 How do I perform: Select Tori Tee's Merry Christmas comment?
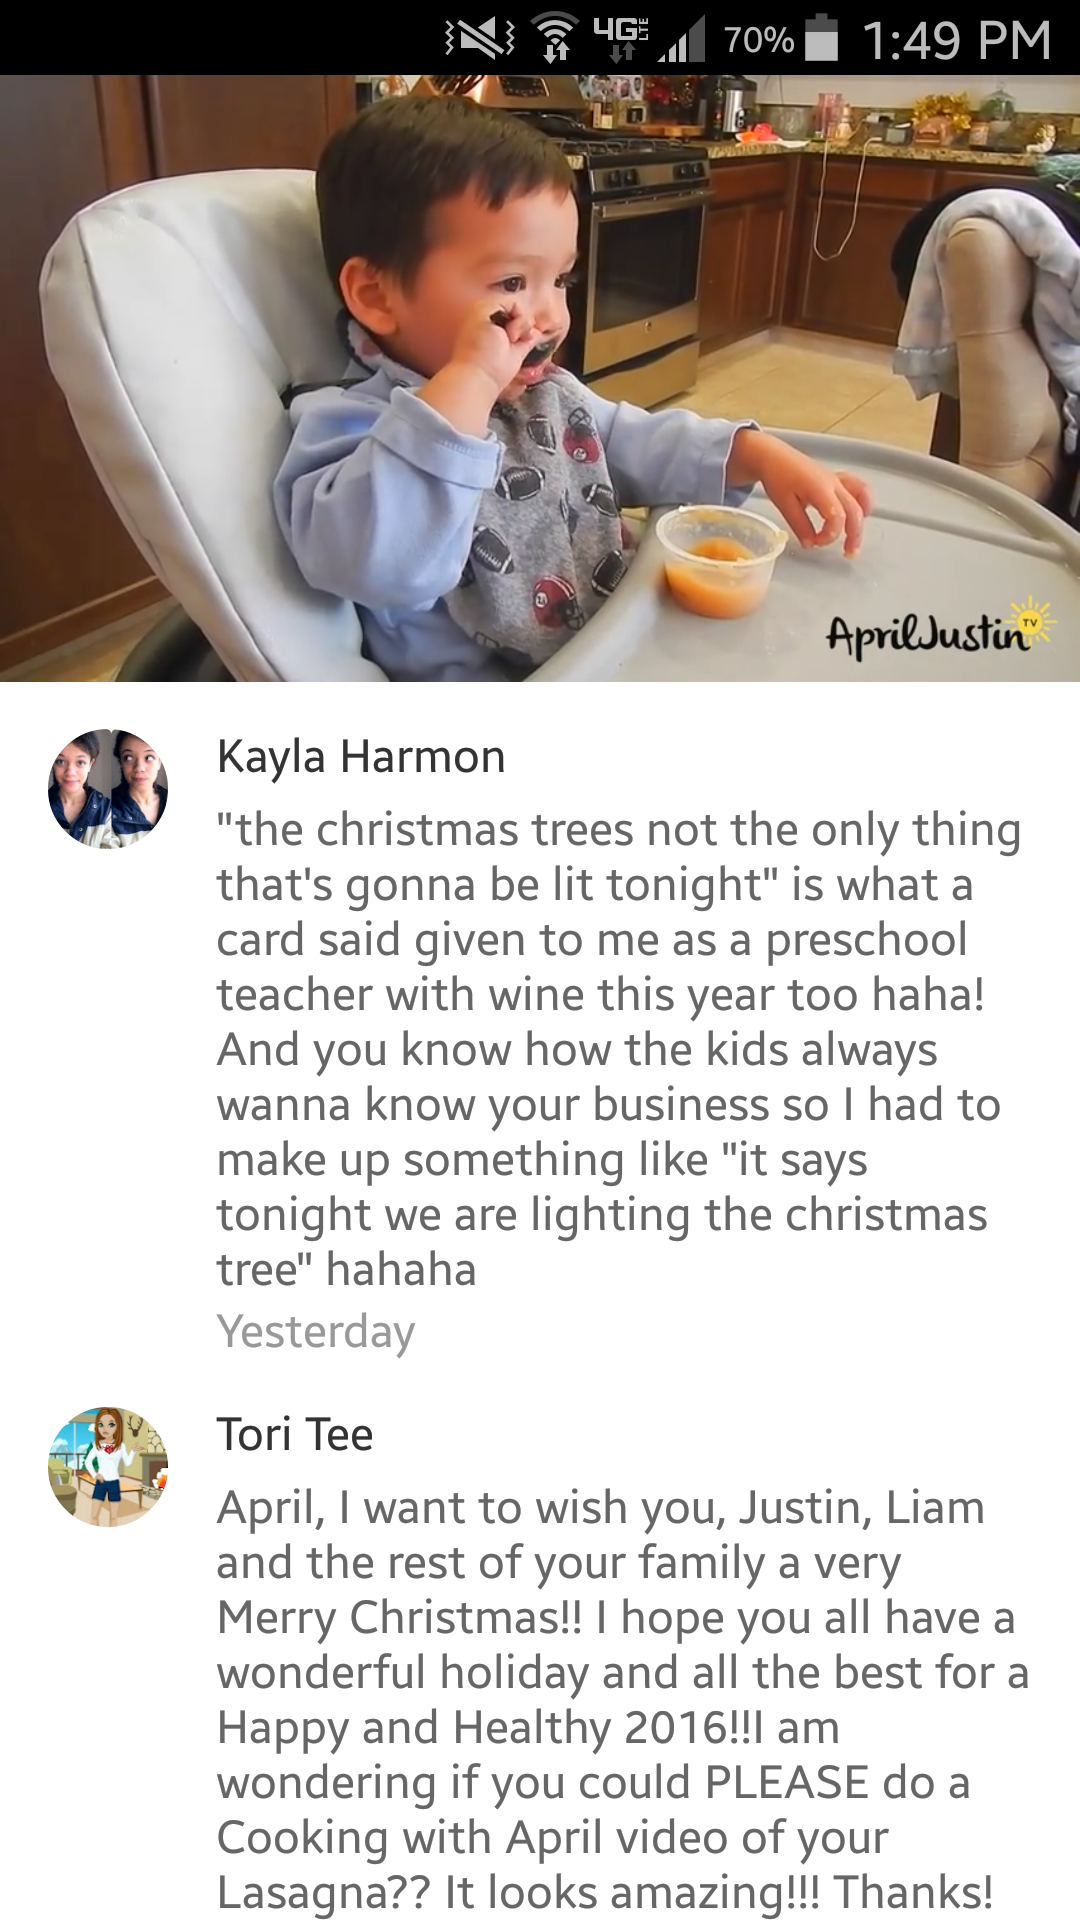[x=624, y=1699]
